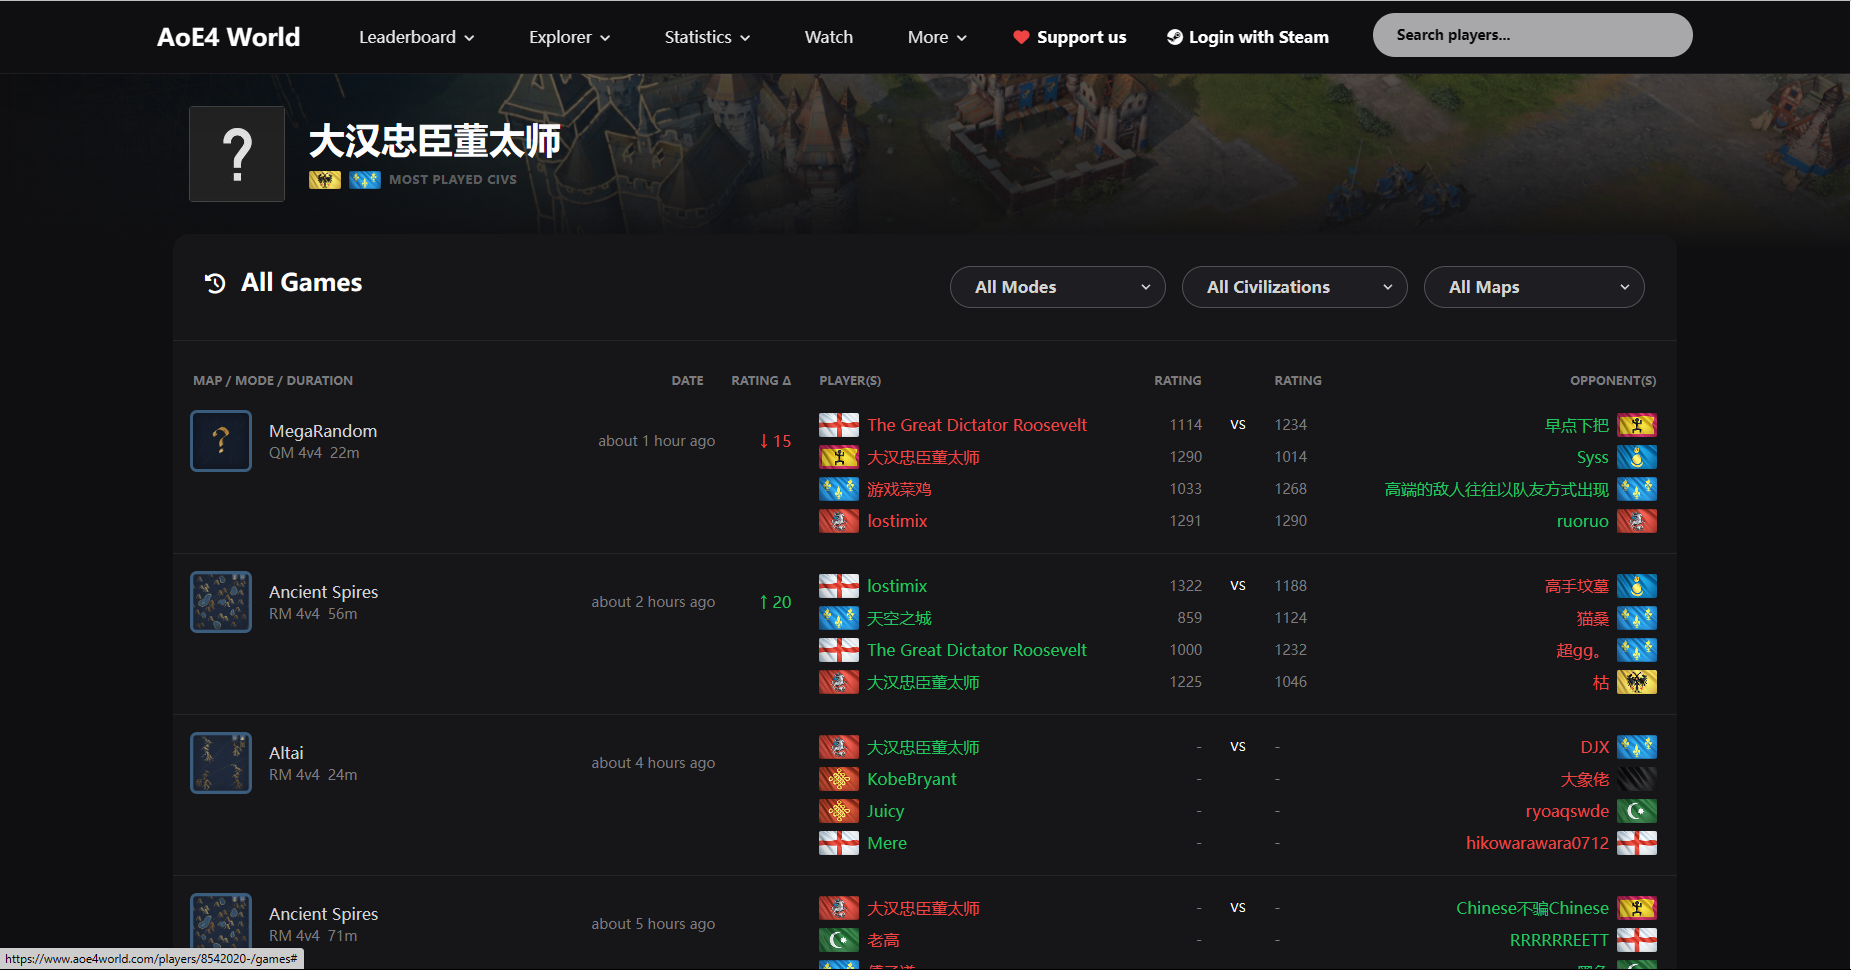Screen dimensions: 1851x970
Task: Click Login with Steam
Action: 1247,37
